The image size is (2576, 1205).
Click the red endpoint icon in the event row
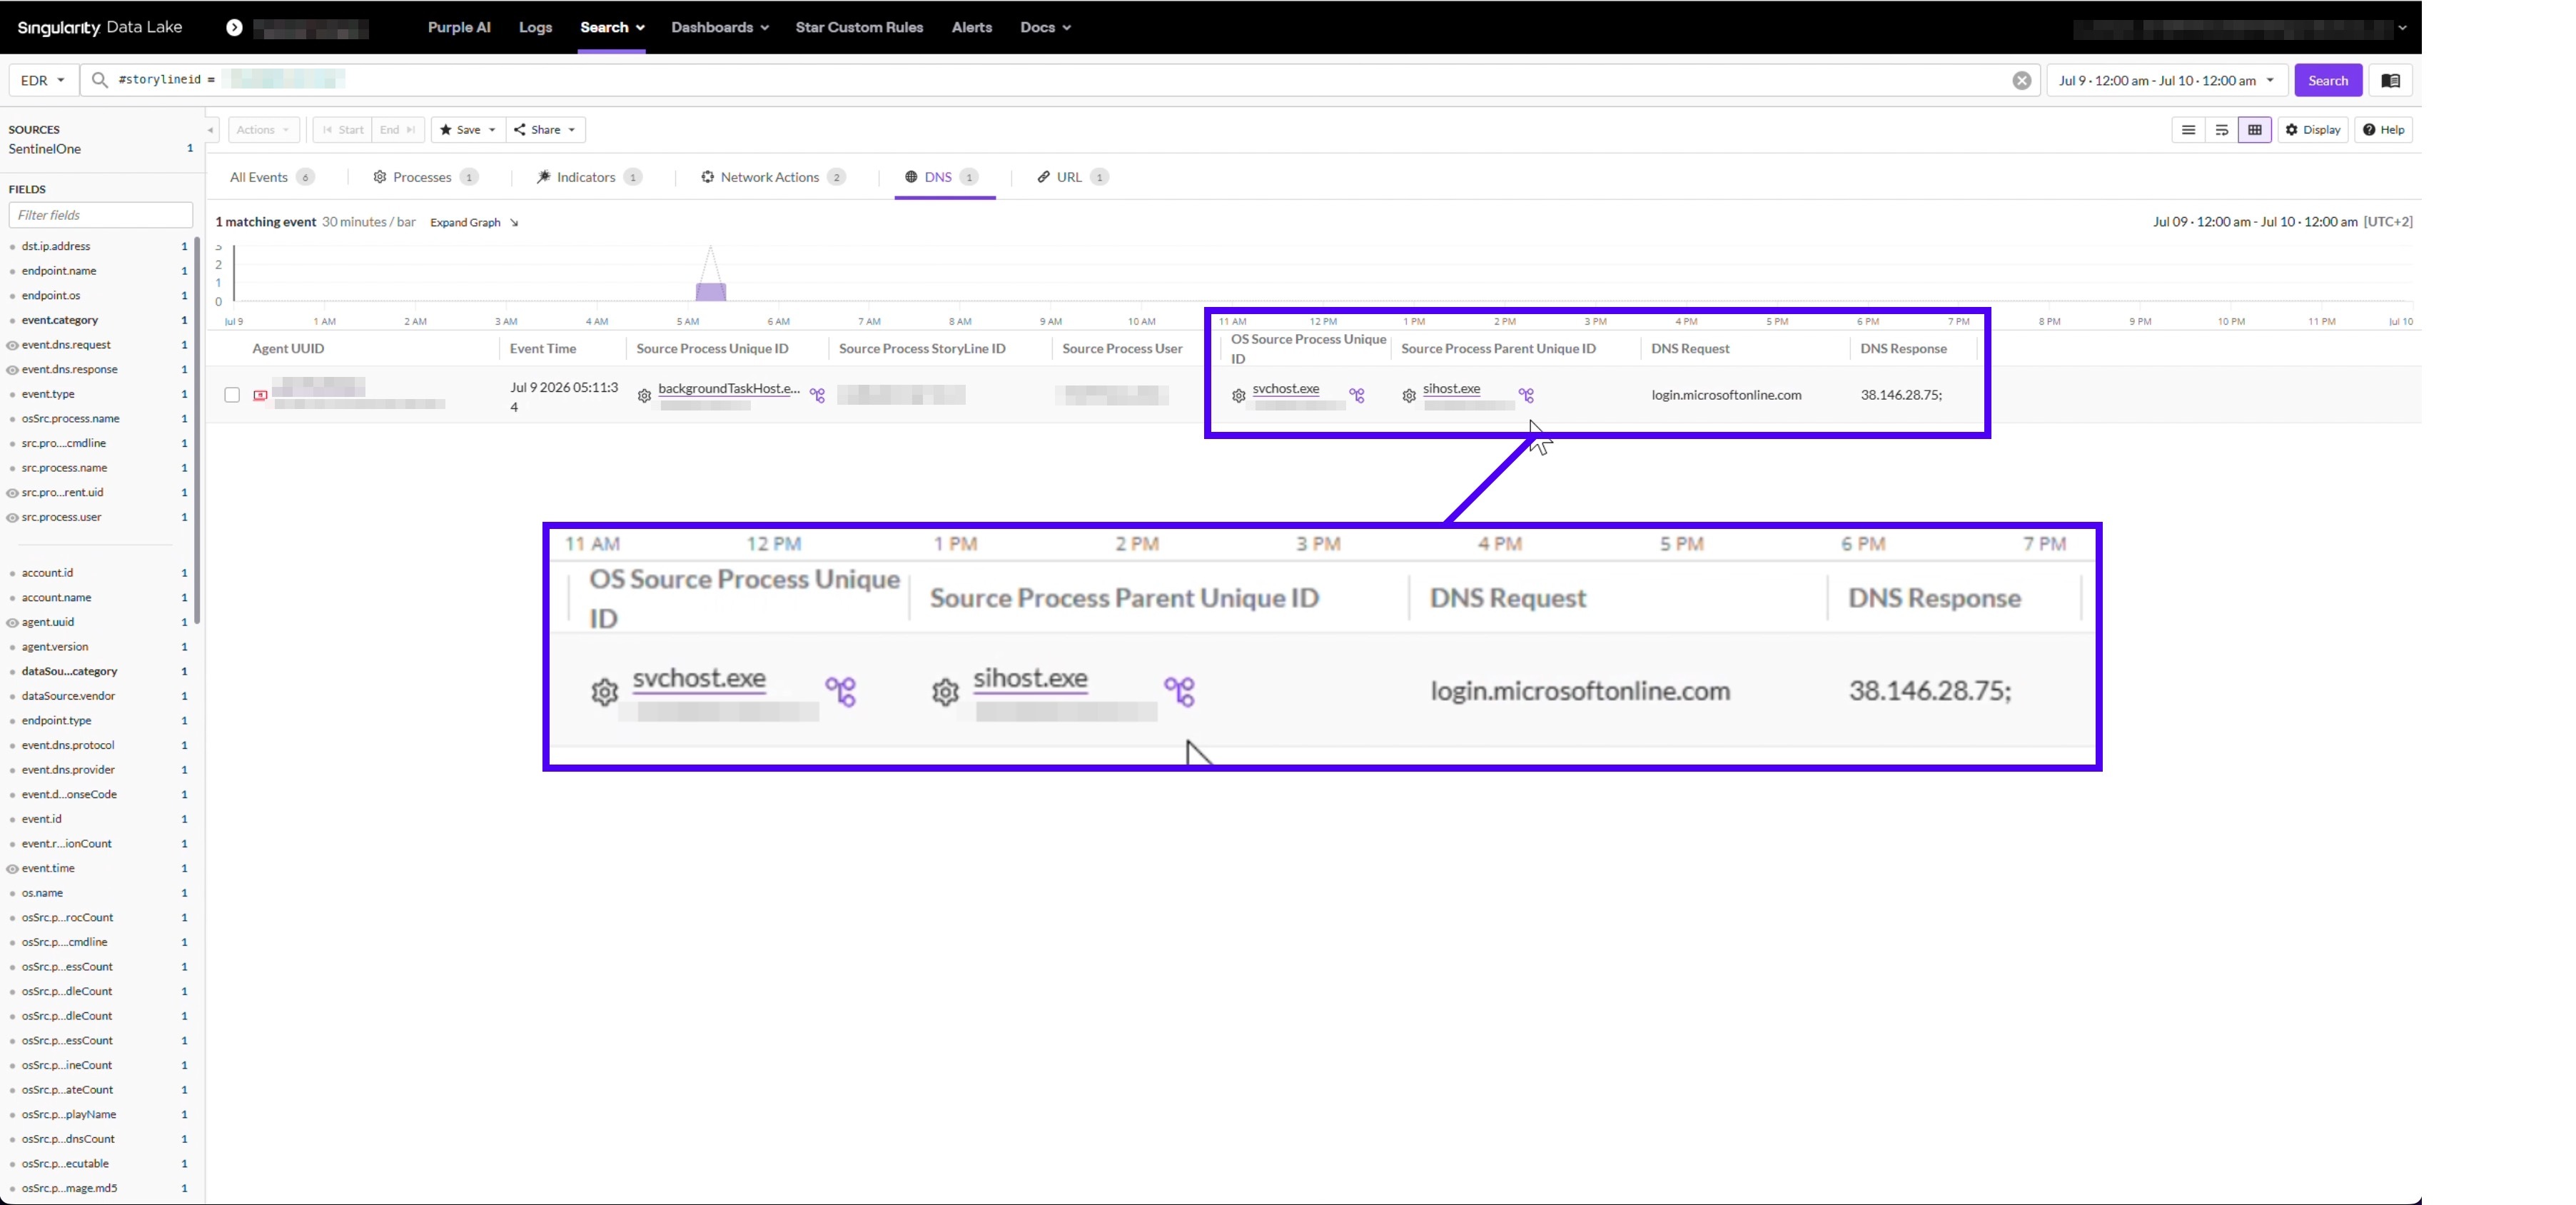point(260,395)
